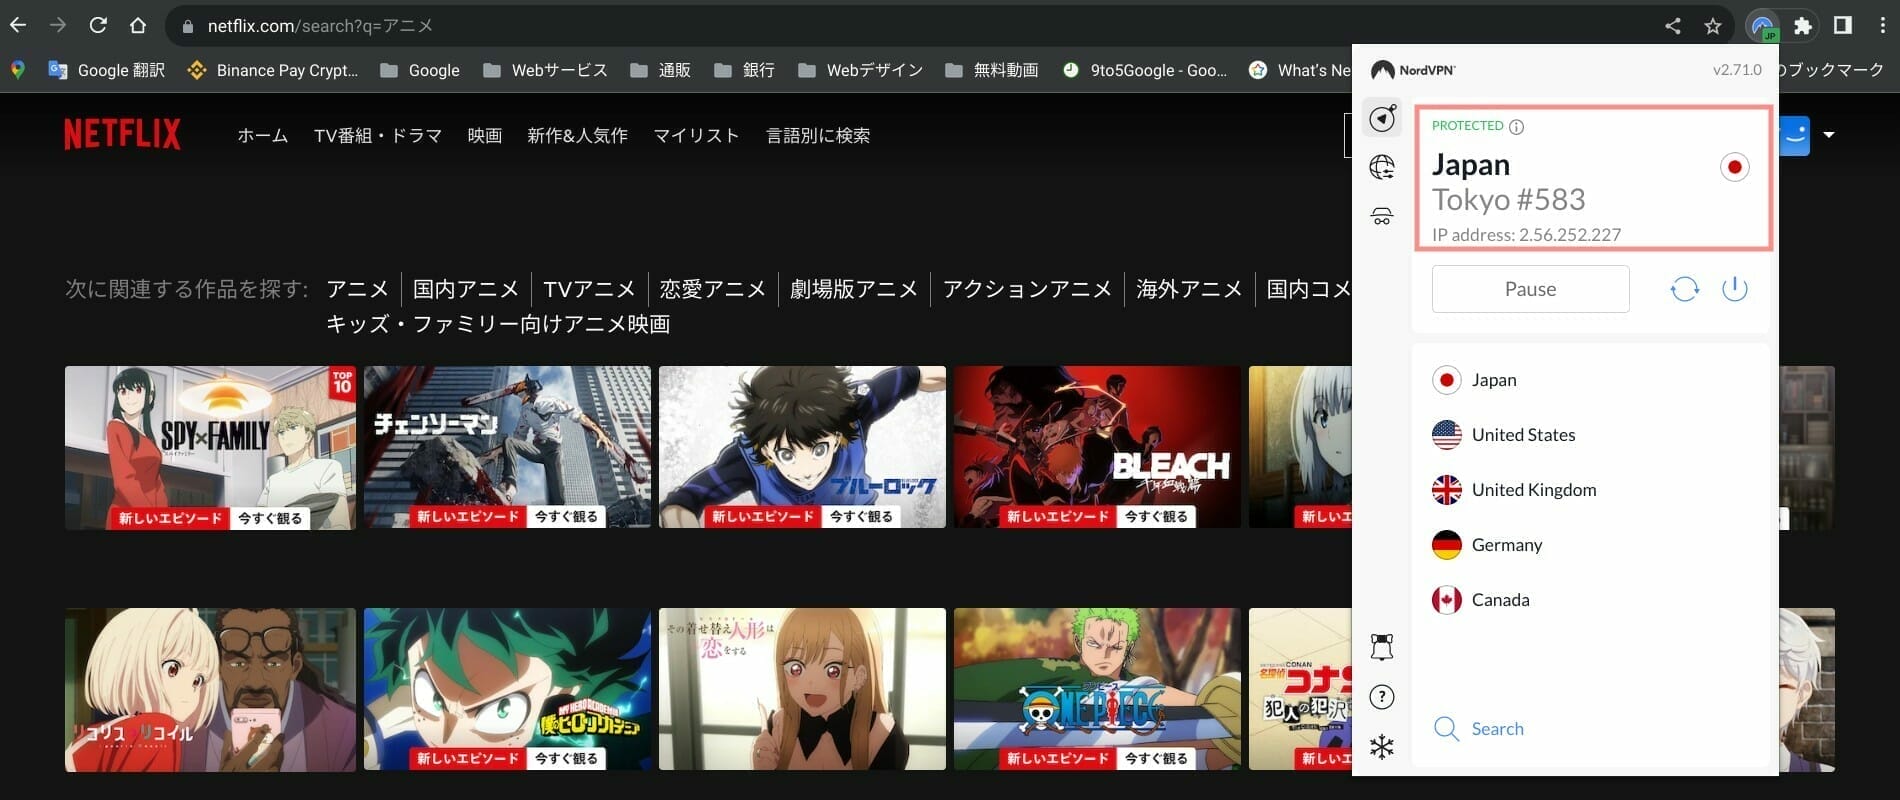Click the home button in Chrome
Viewport: 1900px width, 800px height.
(138, 25)
